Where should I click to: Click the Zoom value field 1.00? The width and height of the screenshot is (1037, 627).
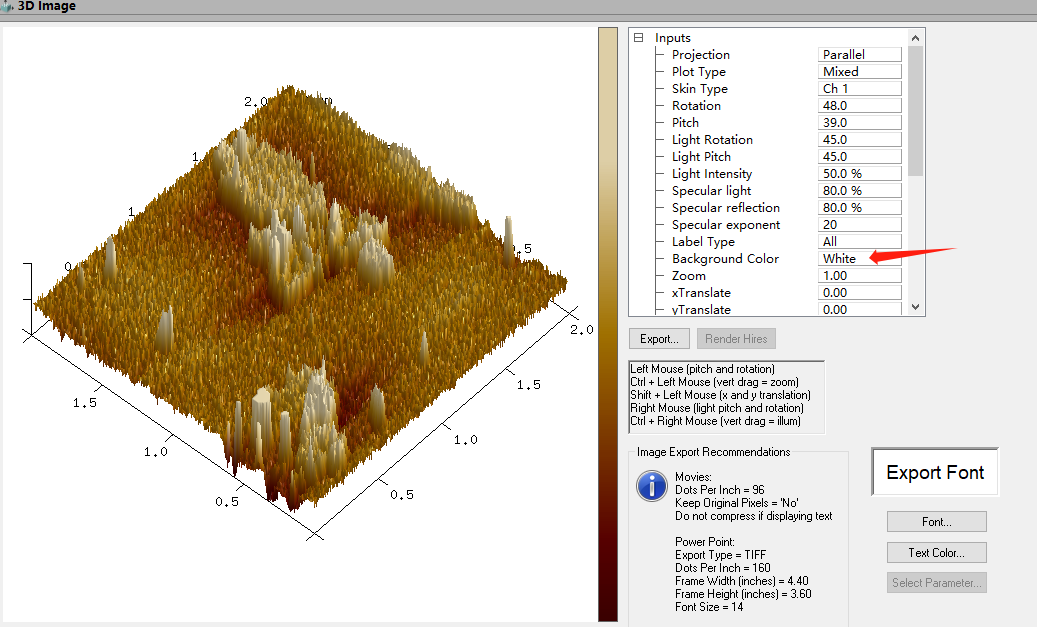tap(859, 276)
